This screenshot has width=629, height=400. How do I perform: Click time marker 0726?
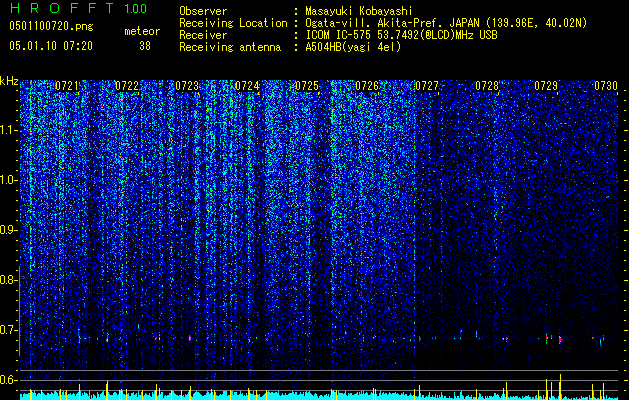click(x=367, y=86)
